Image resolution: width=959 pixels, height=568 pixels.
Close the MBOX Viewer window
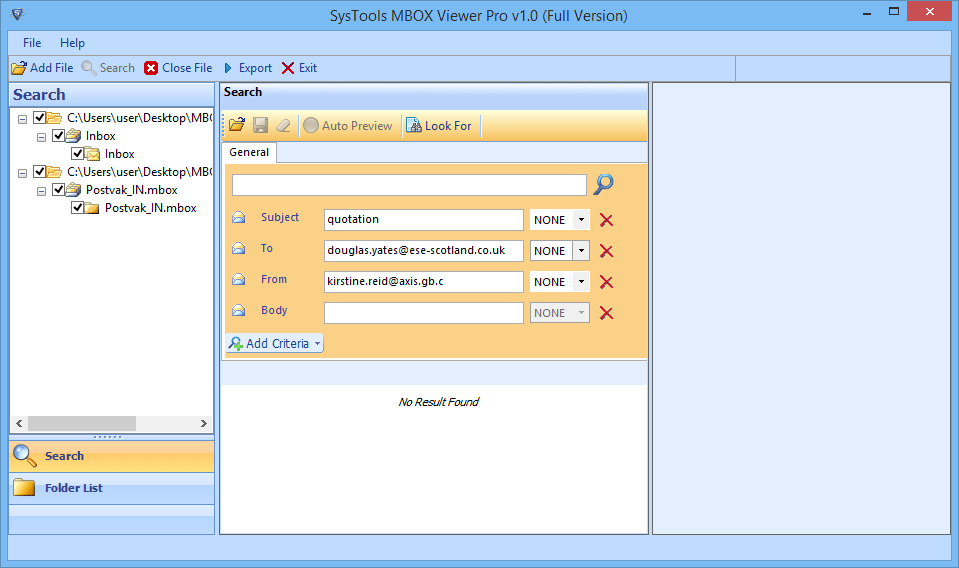click(x=930, y=12)
